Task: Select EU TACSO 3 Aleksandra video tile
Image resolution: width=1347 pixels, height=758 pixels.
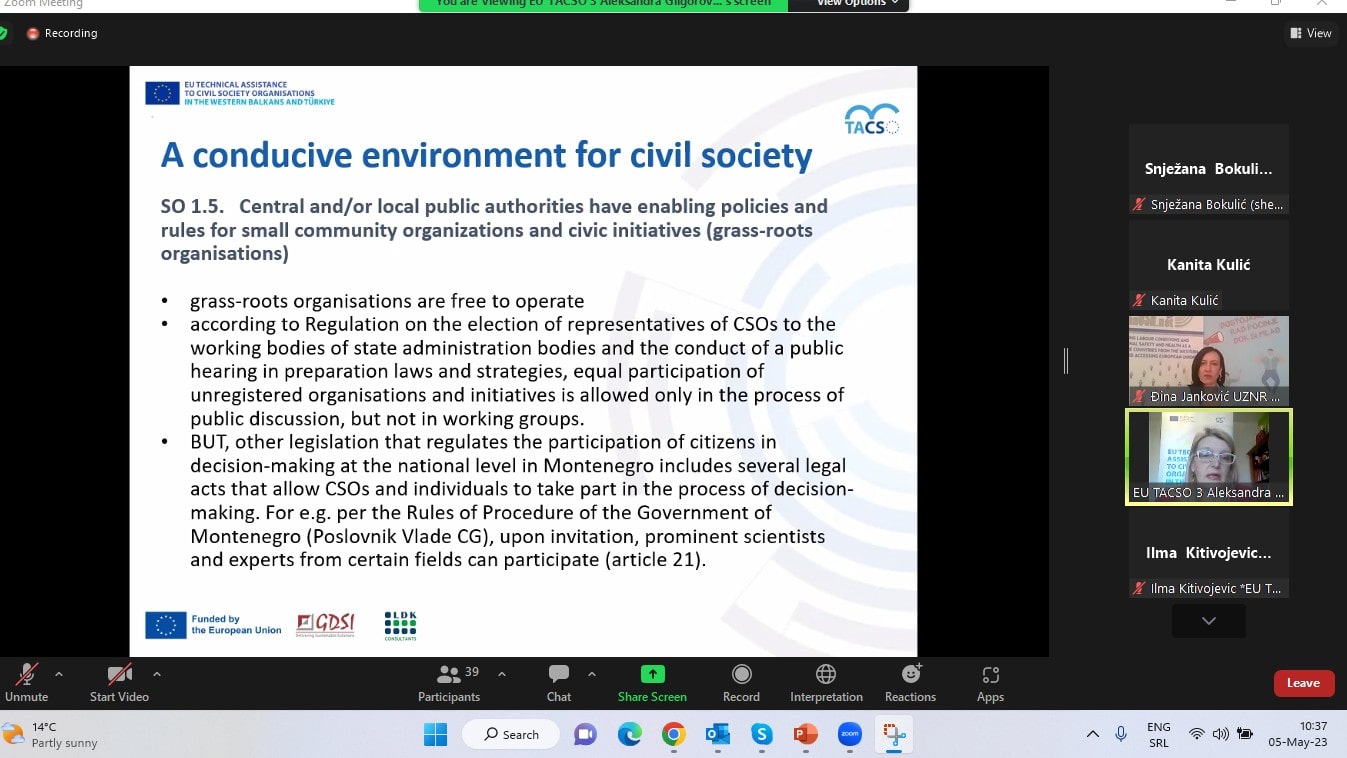Action: [1209, 457]
